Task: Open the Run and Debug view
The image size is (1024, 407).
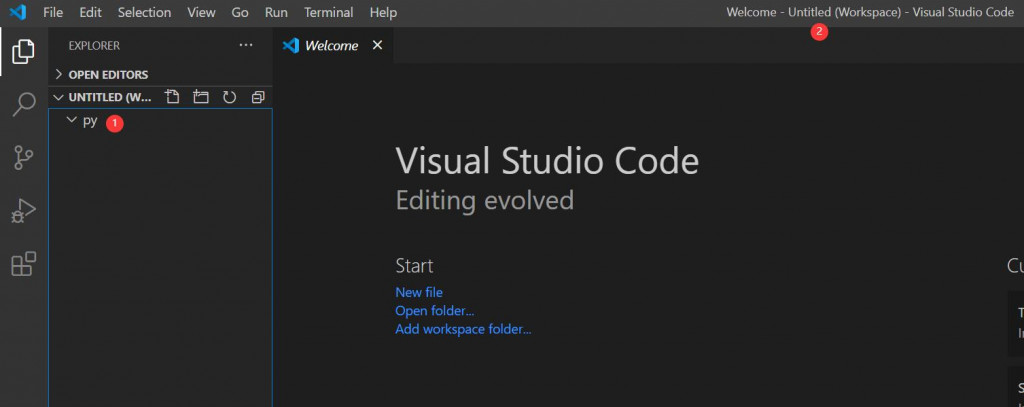Action: 24,211
